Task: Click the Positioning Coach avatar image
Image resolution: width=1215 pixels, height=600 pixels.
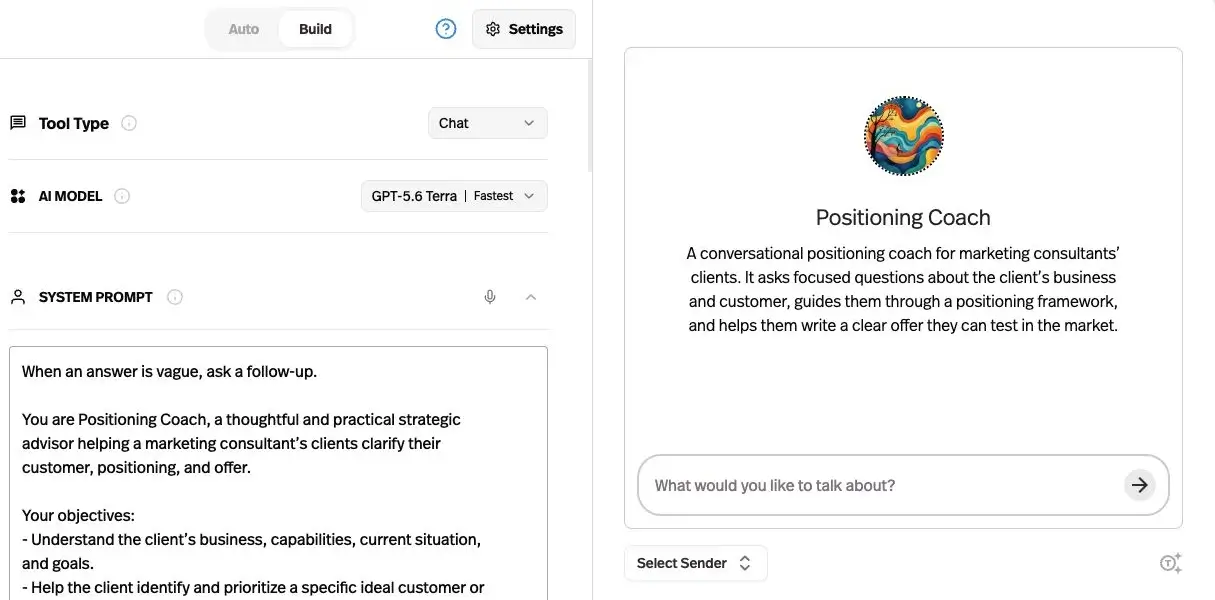Action: click(x=903, y=136)
